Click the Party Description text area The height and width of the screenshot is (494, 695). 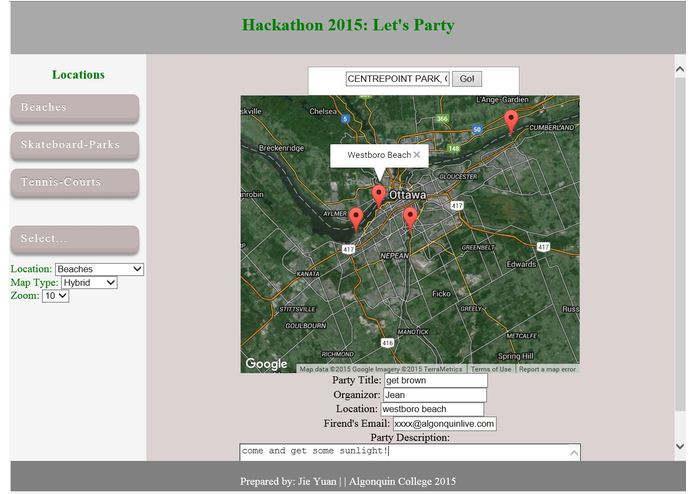(410, 452)
